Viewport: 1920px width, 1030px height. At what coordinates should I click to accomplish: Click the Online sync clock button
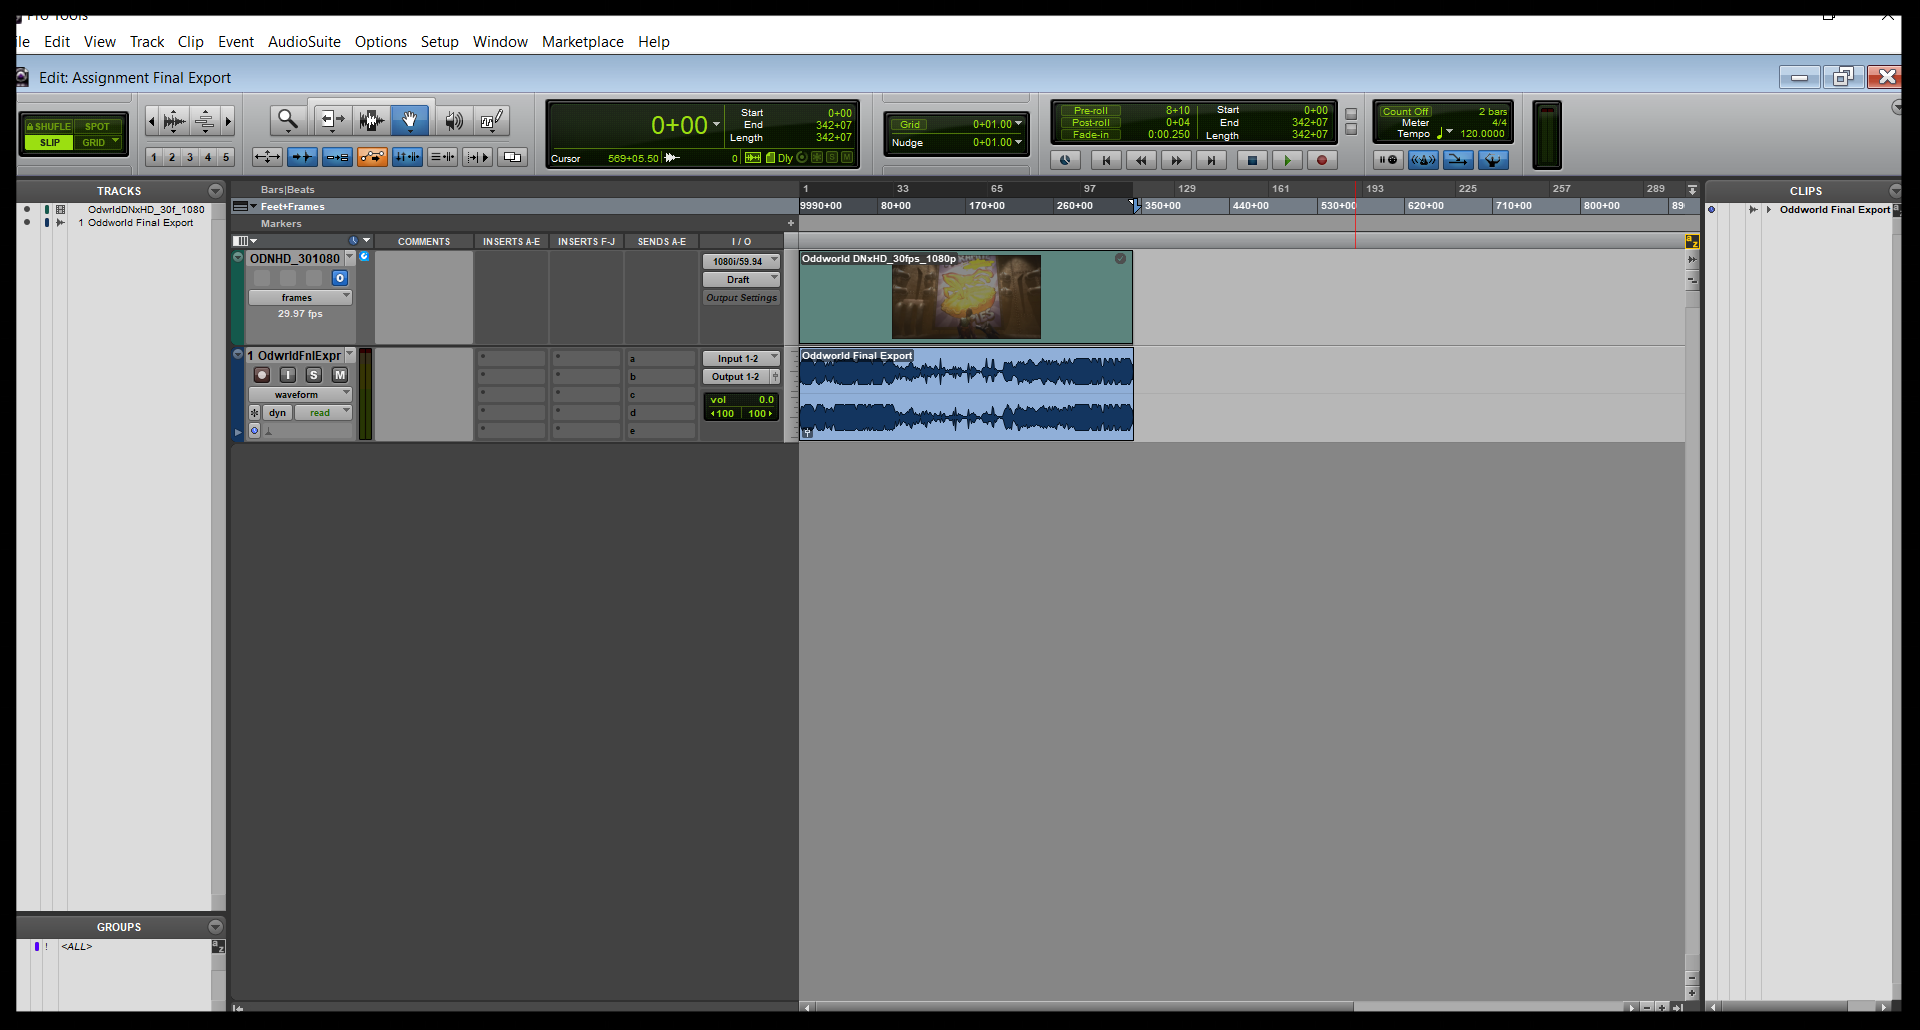point(1065,160)
